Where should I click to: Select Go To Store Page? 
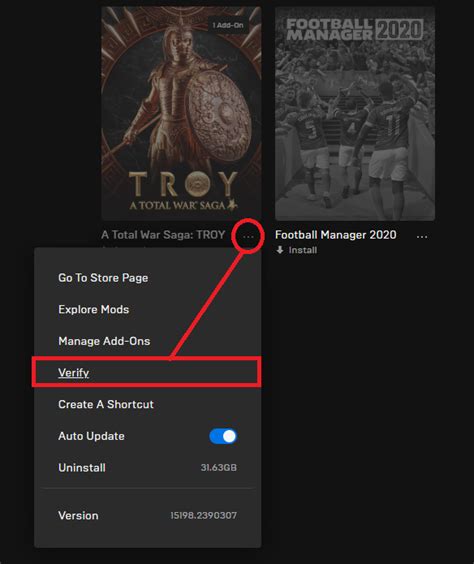(x=103, y=278)
